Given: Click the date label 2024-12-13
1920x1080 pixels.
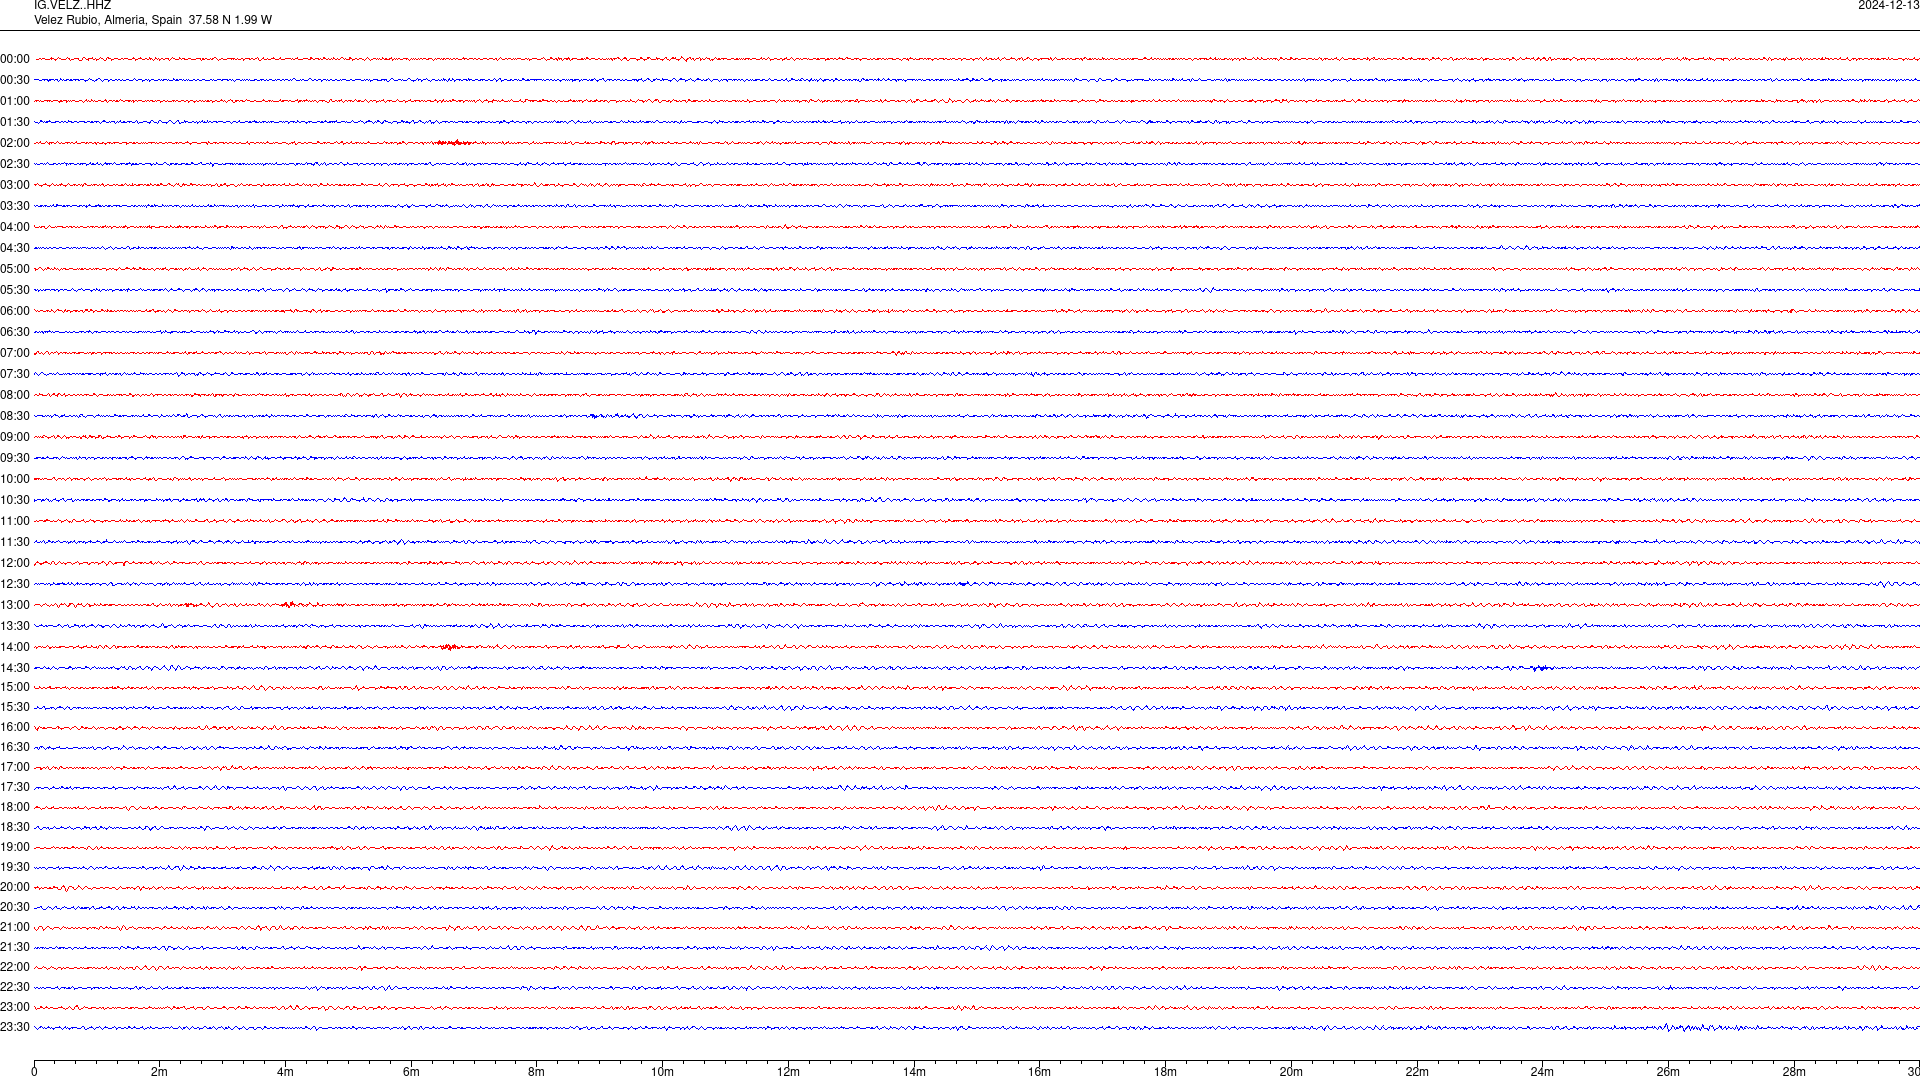Looking at the screenshot, I should 1888,6.
